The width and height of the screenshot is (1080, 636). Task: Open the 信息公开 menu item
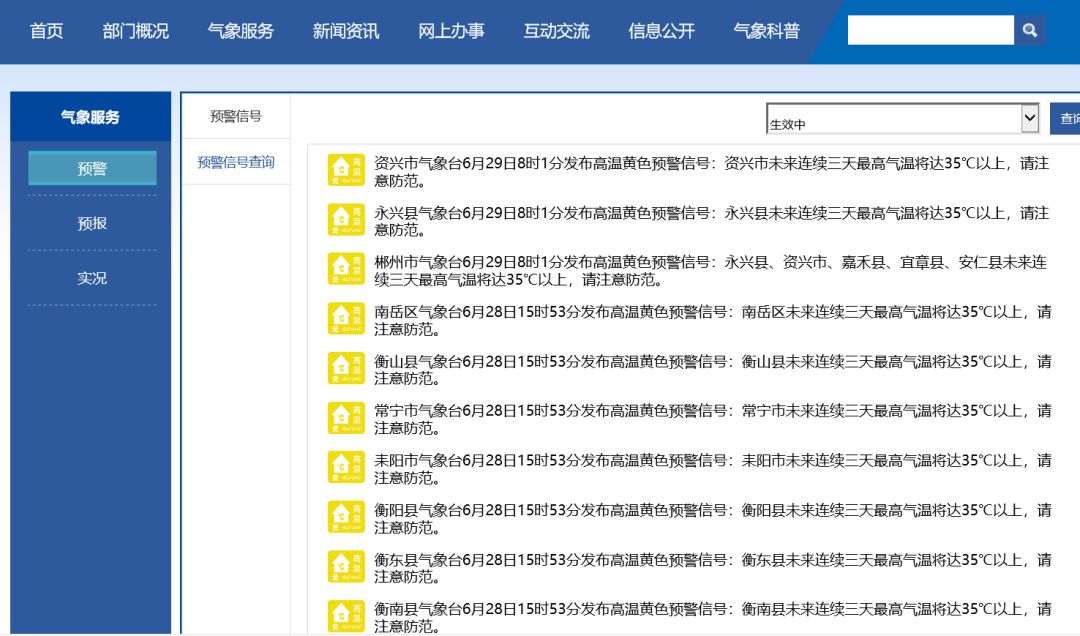pyautogui.click(x=661, y=31)
